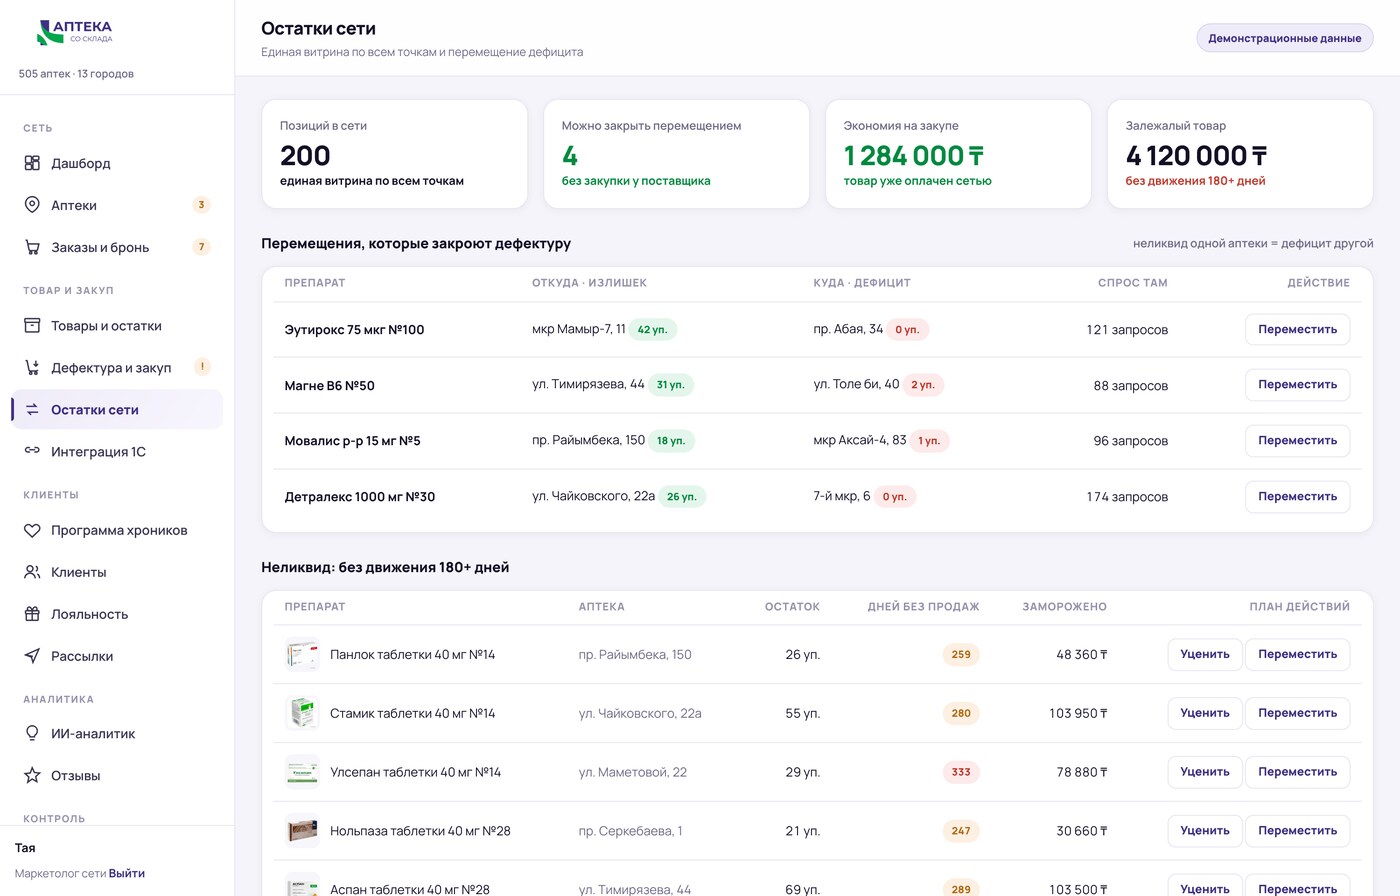Click the Интеграция 1С link icon
The height and width of the screenshot is (896, 1400).
[x=32, y=452]
